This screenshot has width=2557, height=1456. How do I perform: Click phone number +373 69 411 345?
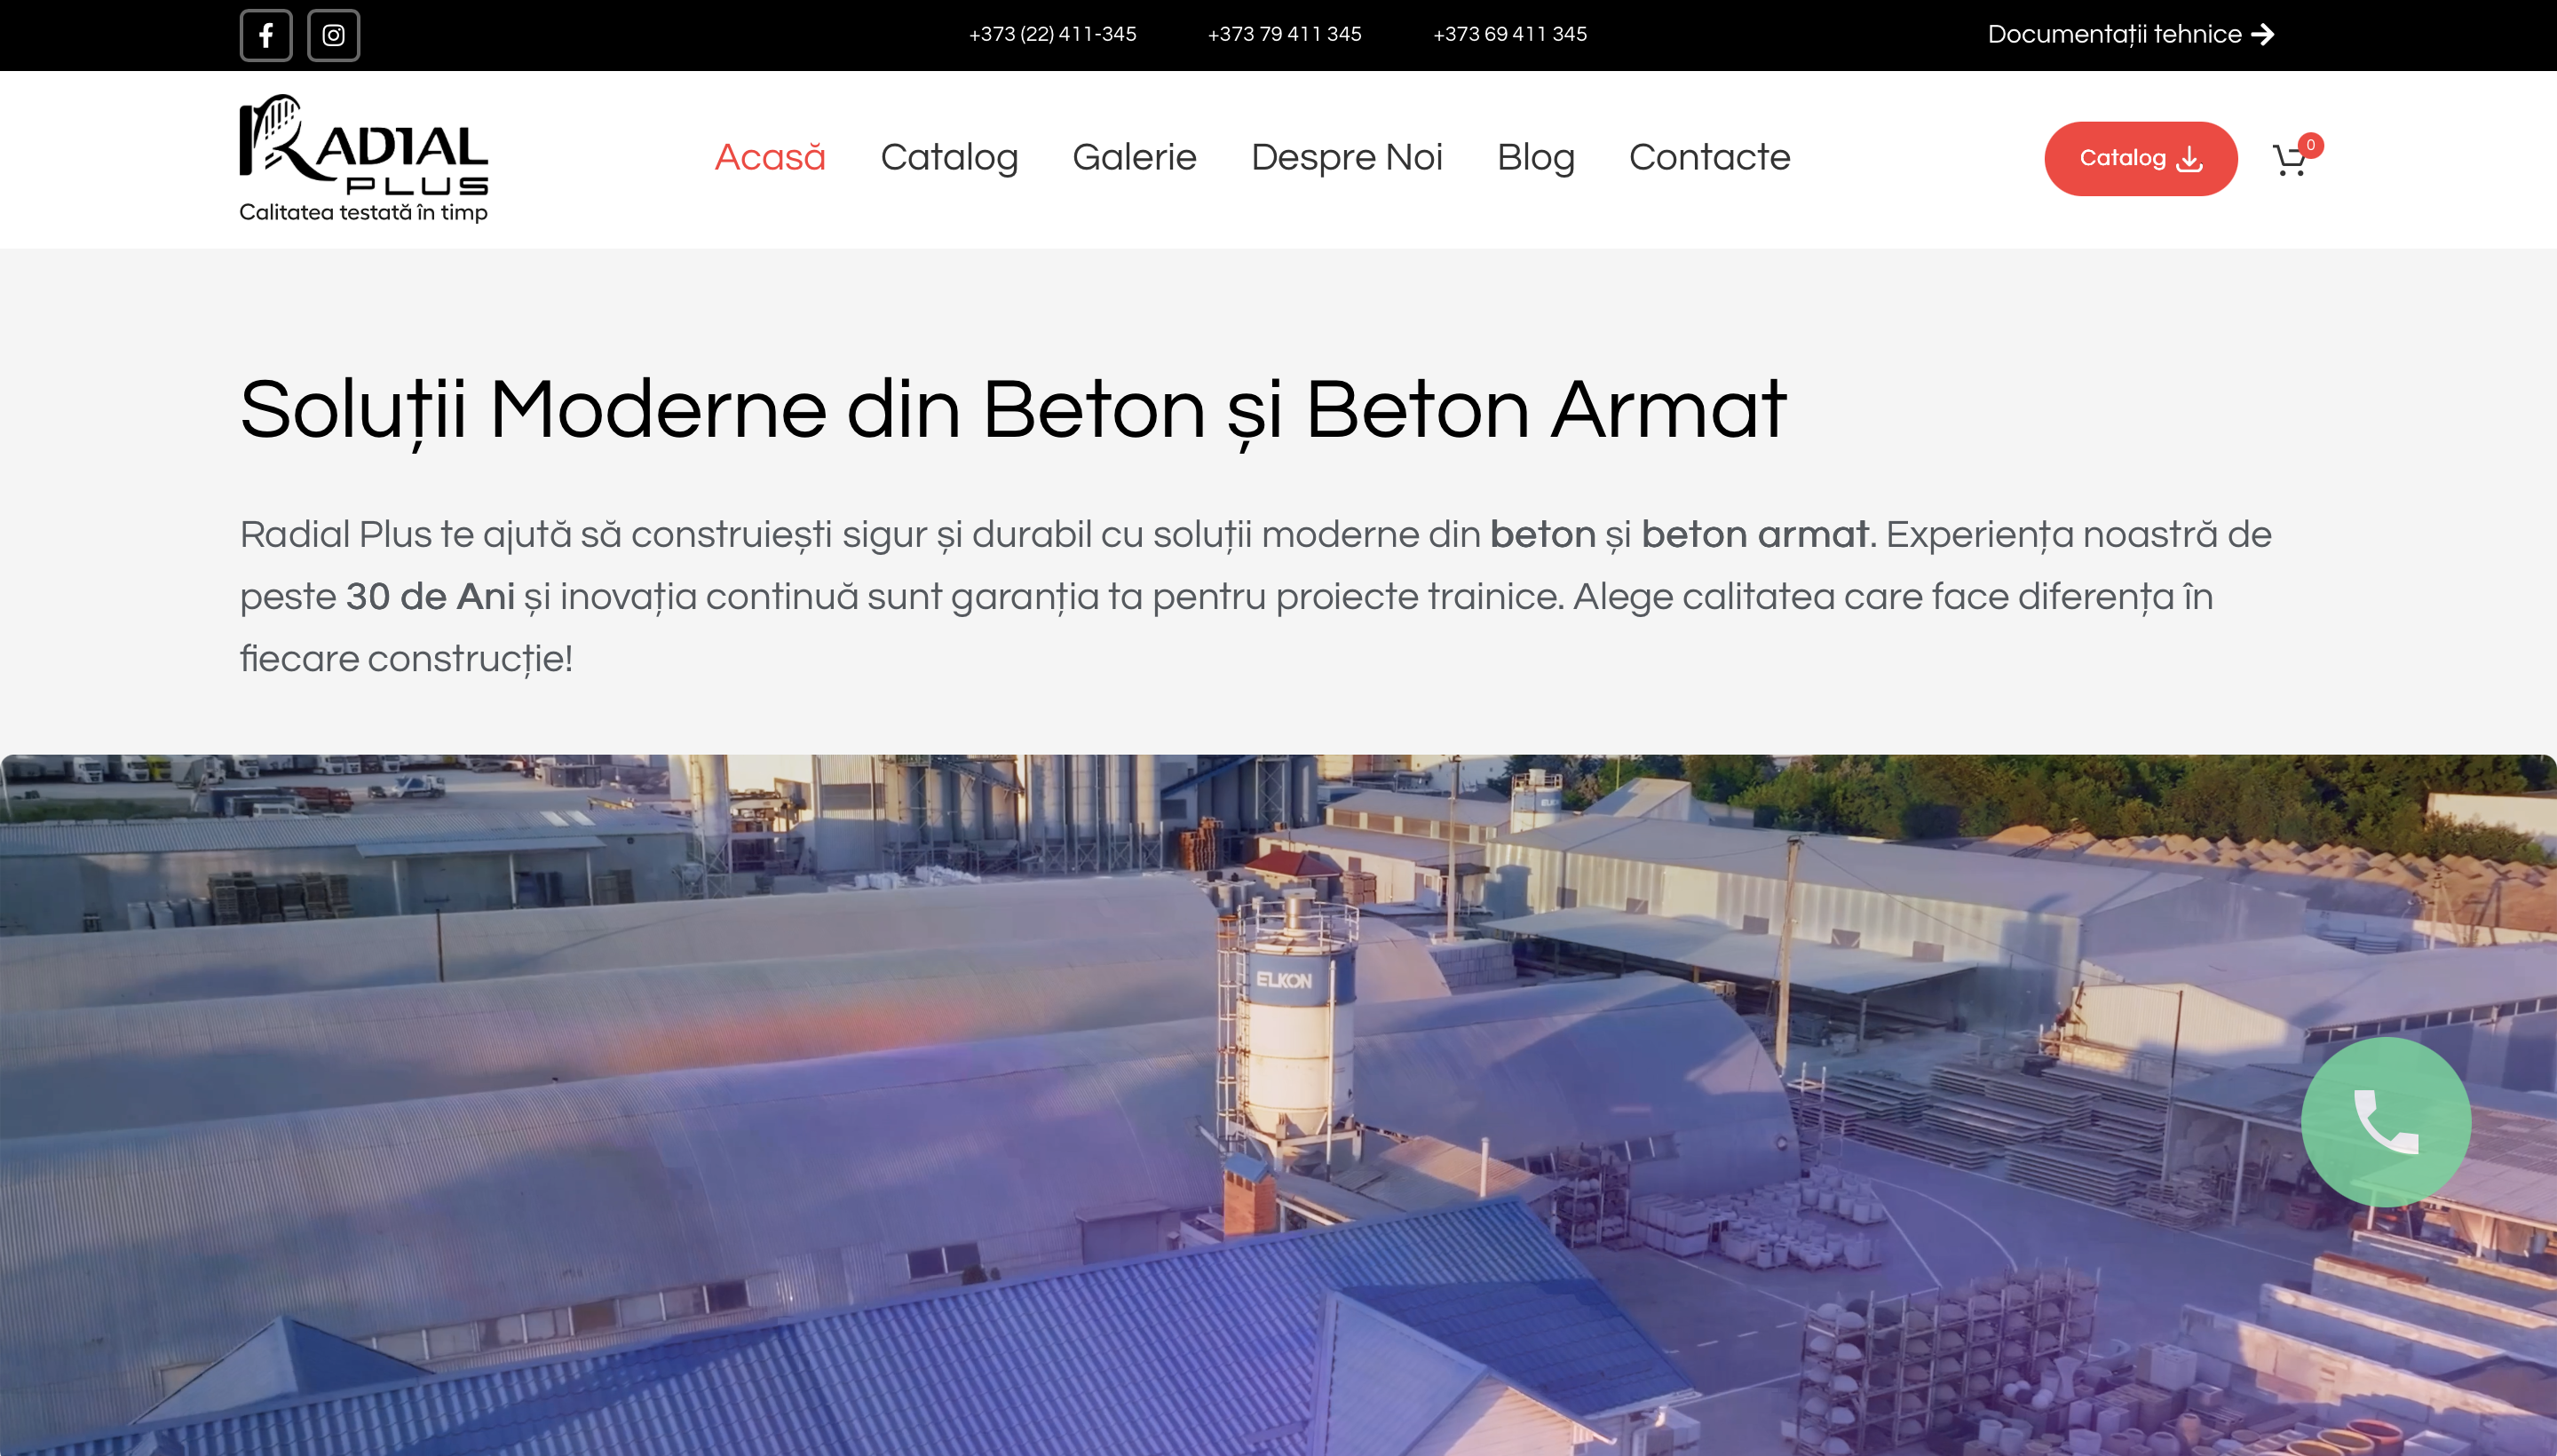pyautogui.click(x=1509, y=35)
